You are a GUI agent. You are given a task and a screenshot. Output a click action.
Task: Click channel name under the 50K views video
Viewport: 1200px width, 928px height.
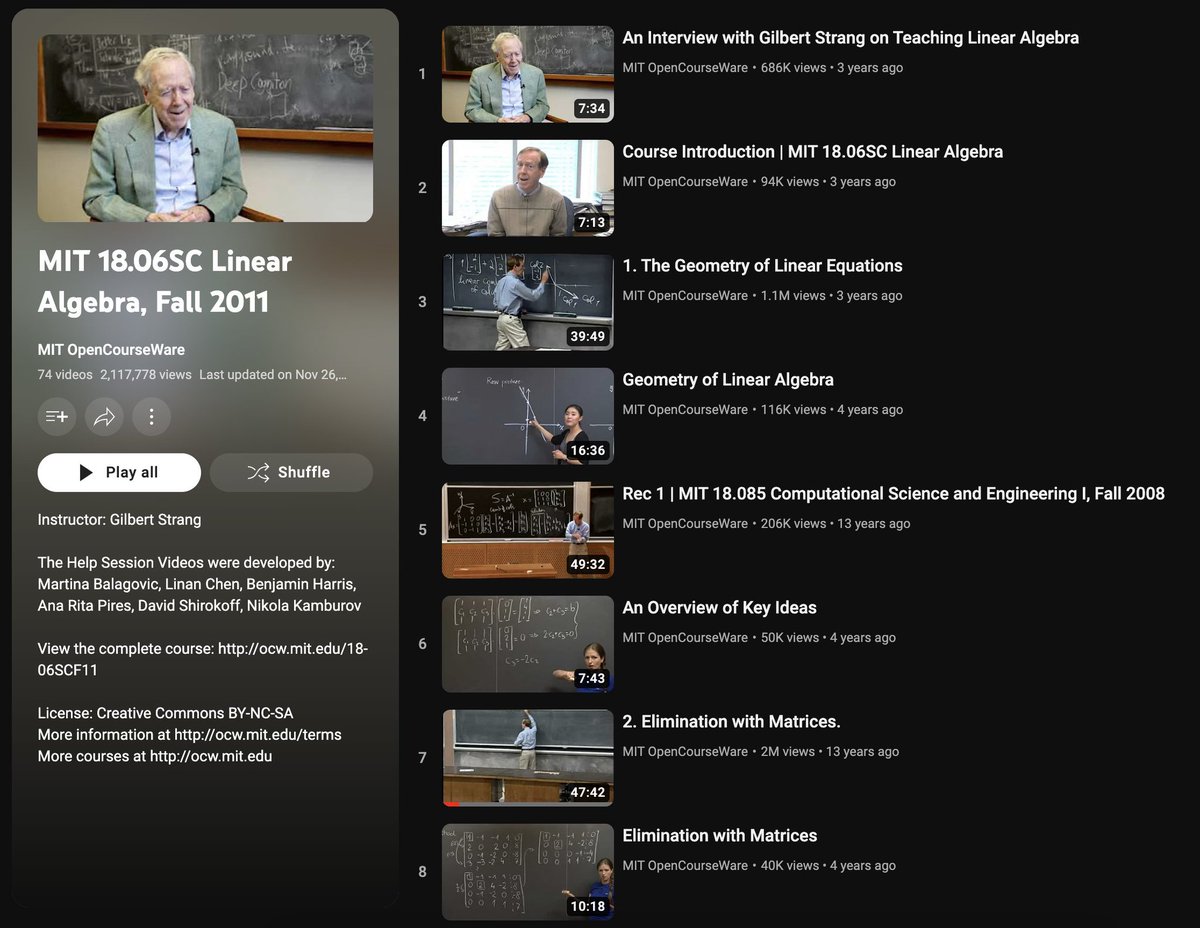[x=685, y=638]
